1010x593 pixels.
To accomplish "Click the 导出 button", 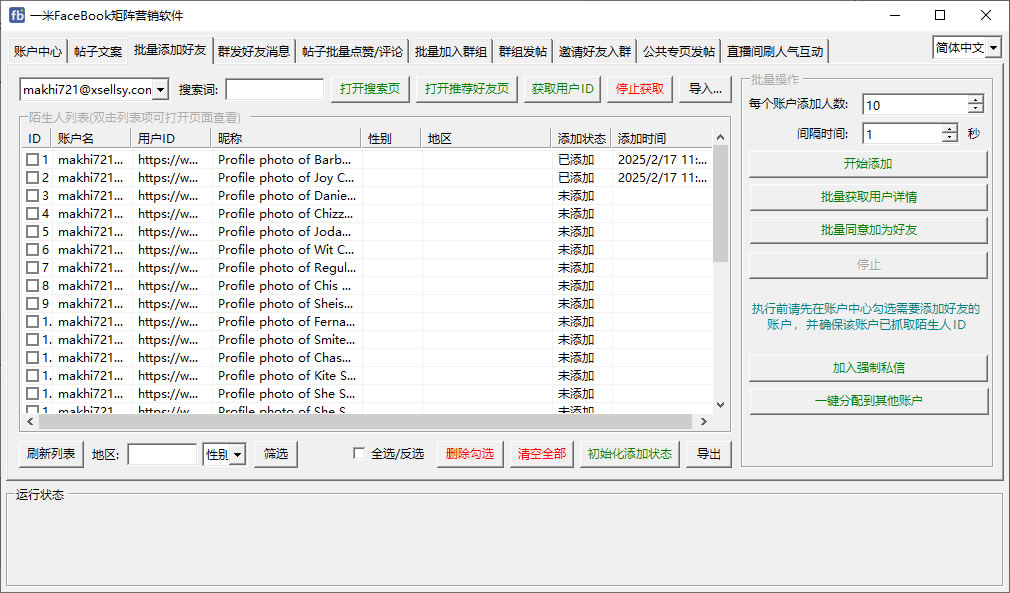I will 709,454.
